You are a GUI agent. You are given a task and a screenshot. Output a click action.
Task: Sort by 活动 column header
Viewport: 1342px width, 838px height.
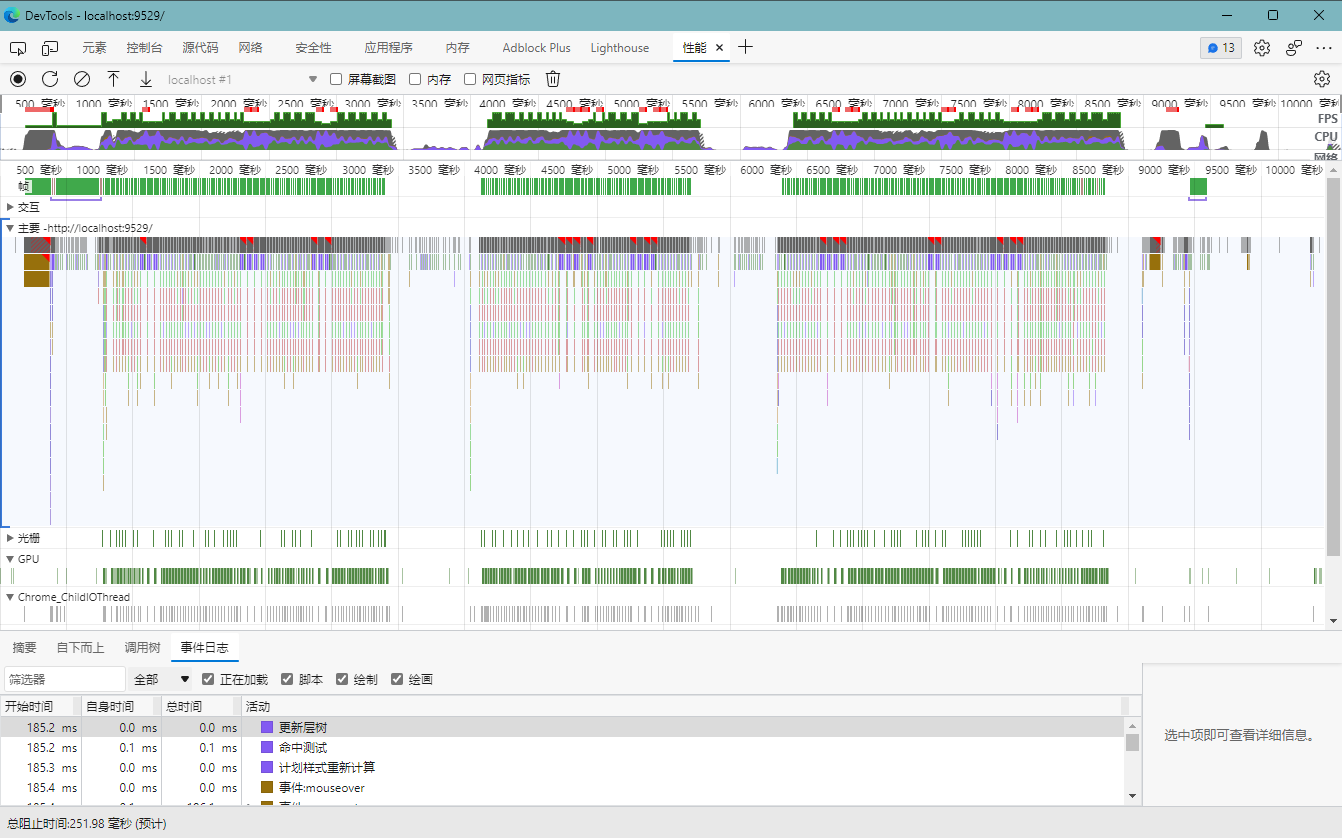pyautogui.click(x=681, y=707)
